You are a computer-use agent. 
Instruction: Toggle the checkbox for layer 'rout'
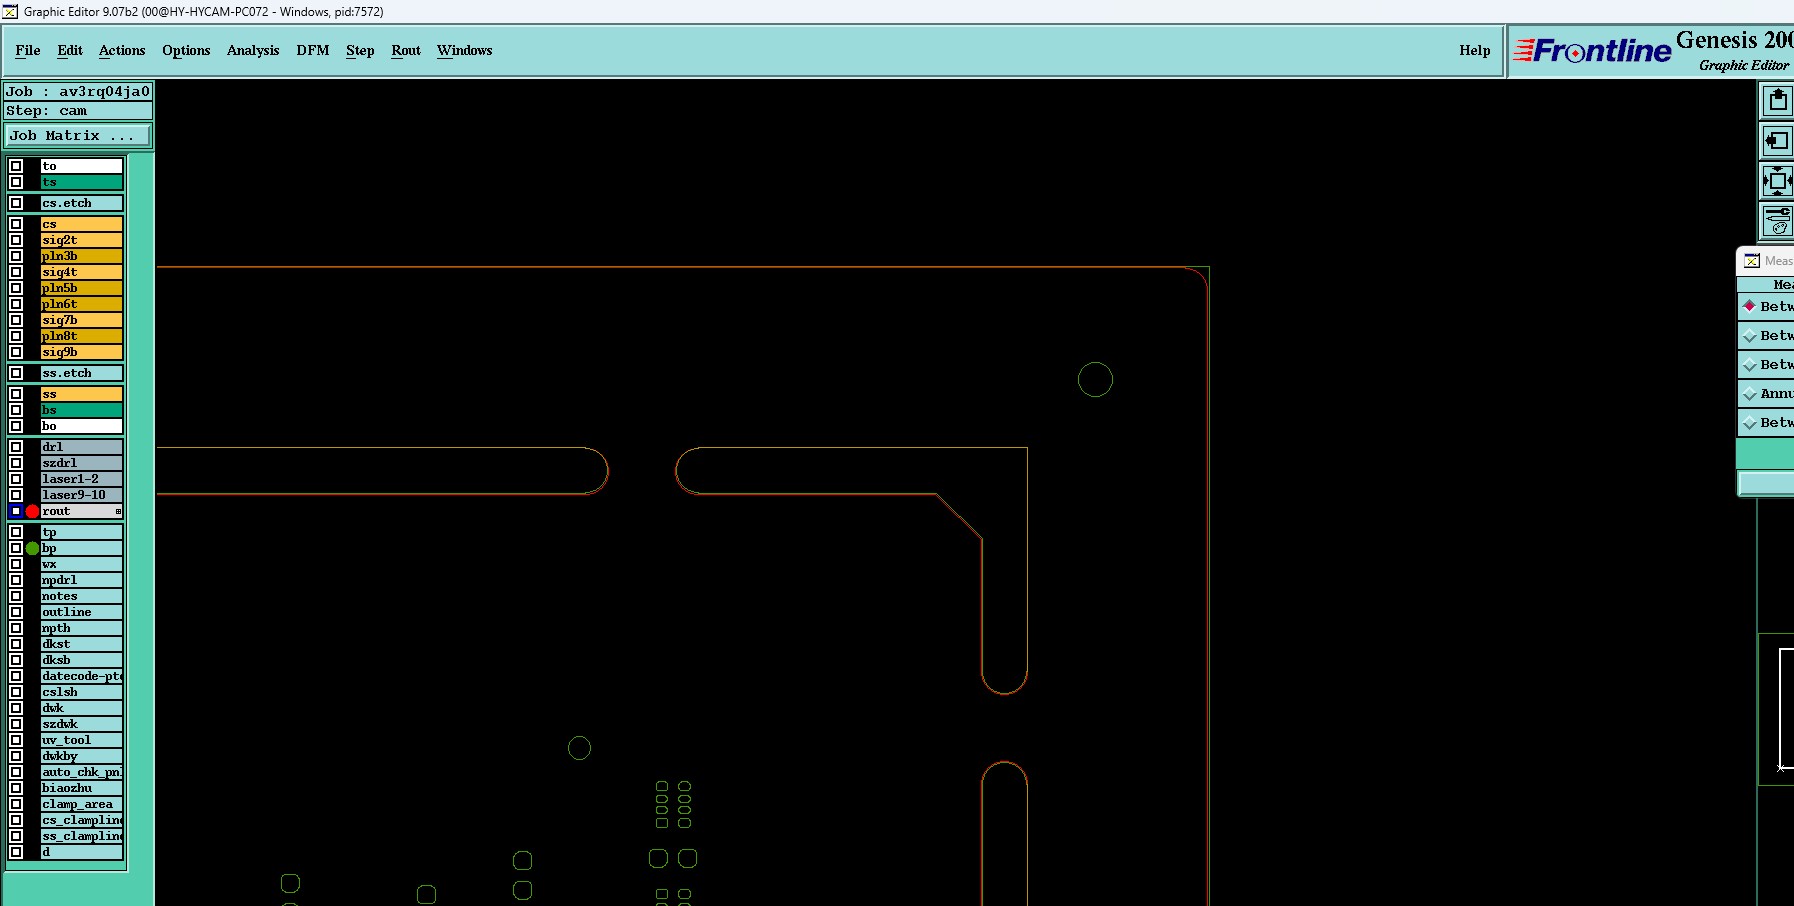click(x=16, y=511)
